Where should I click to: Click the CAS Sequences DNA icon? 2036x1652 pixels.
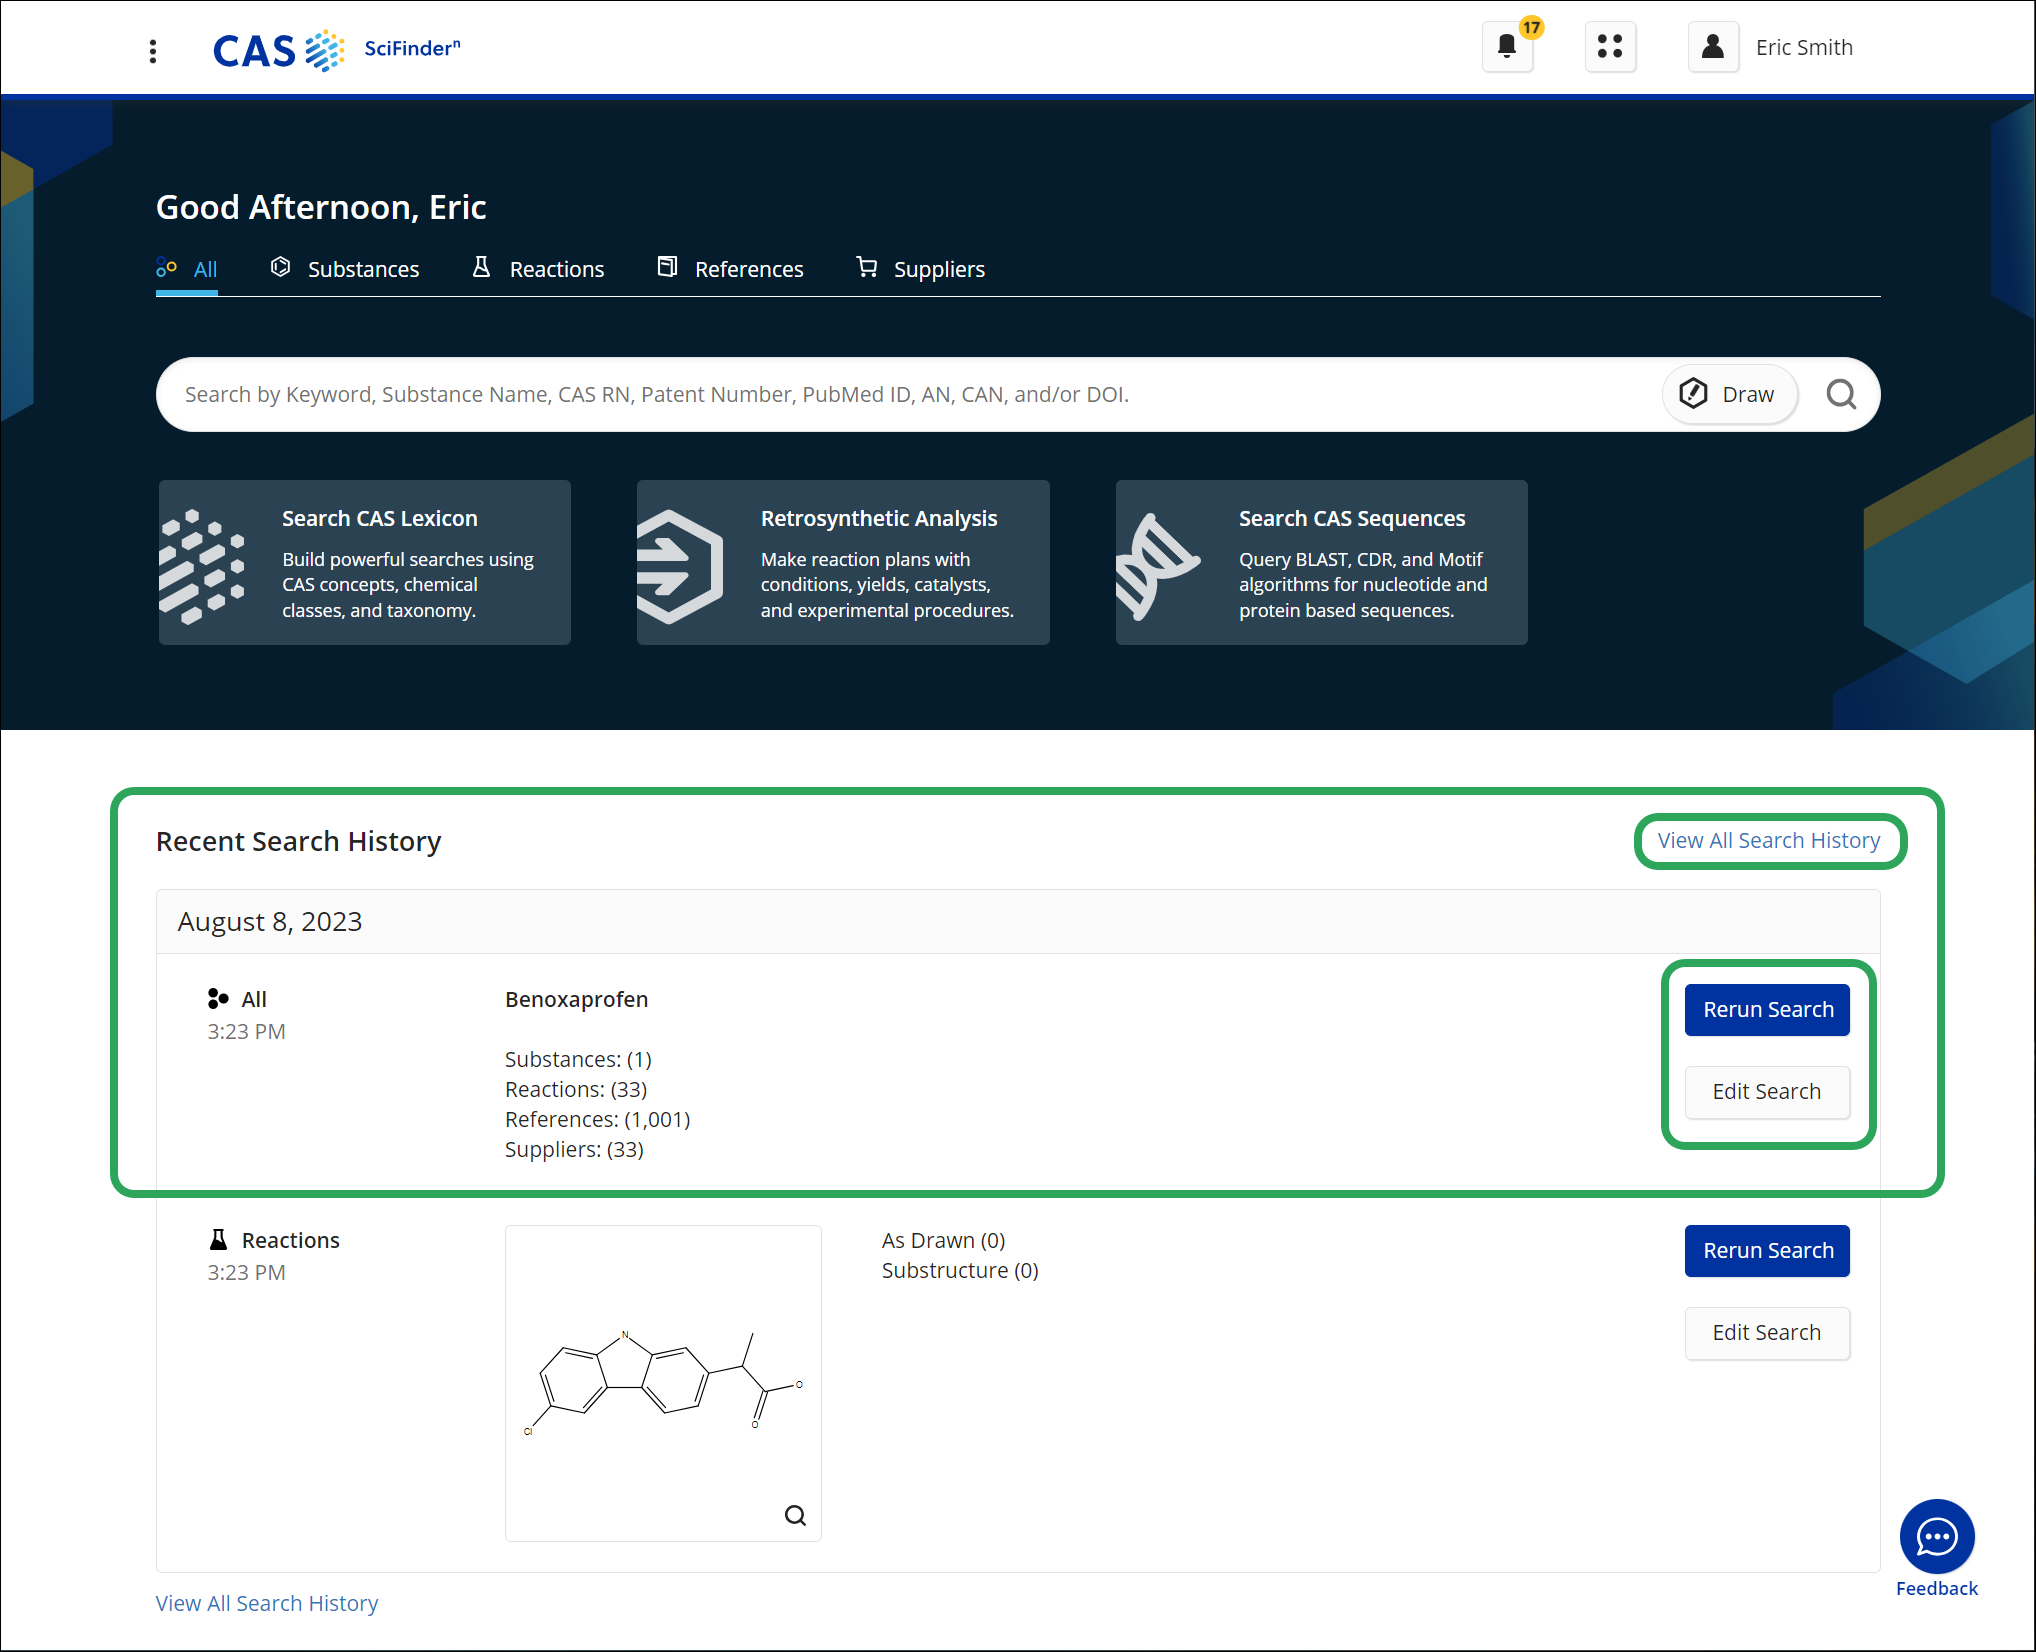tap(1158, 566)
